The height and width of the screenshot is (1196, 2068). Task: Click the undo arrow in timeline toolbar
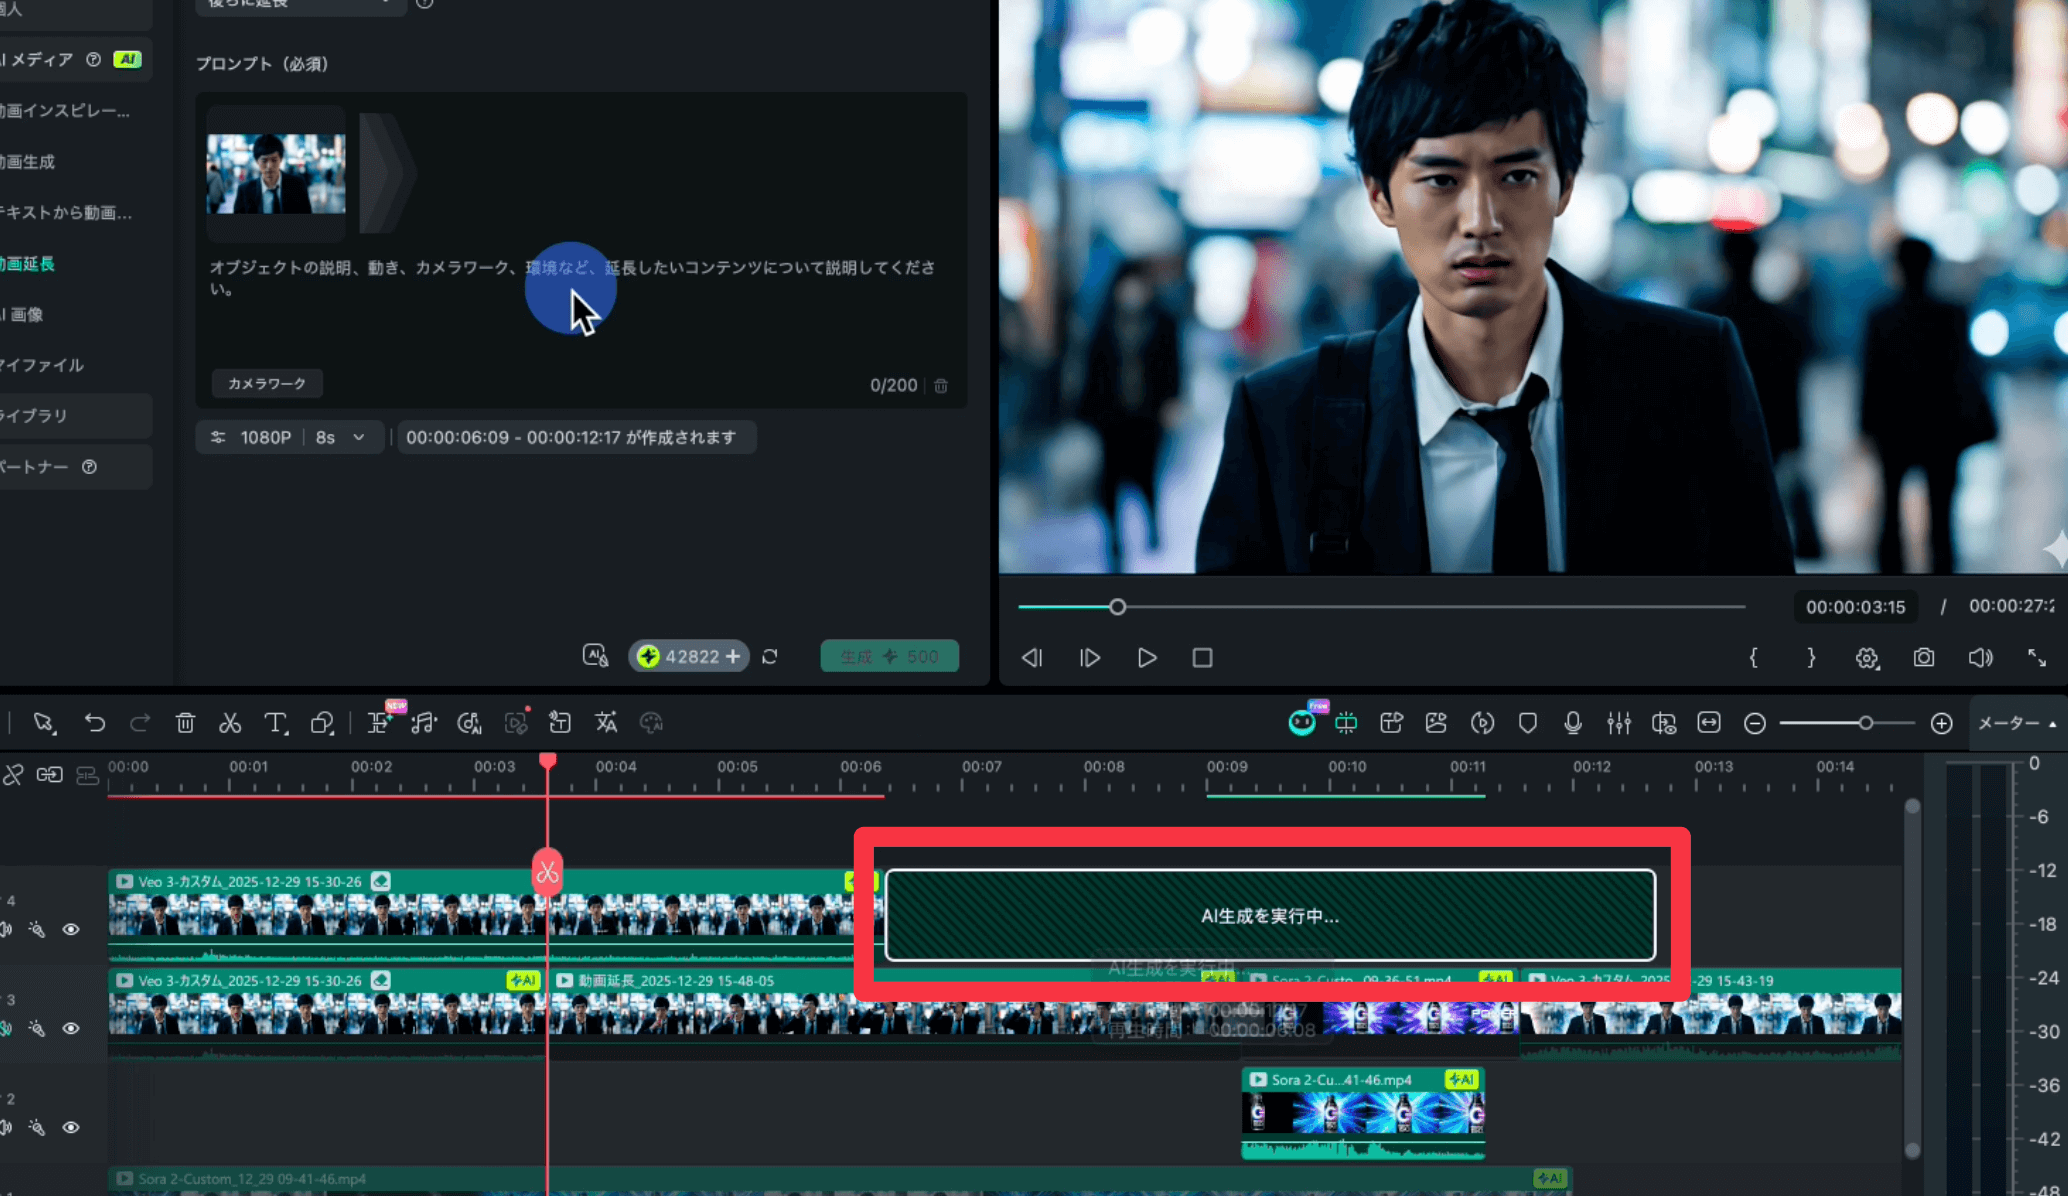coord(95,722)
